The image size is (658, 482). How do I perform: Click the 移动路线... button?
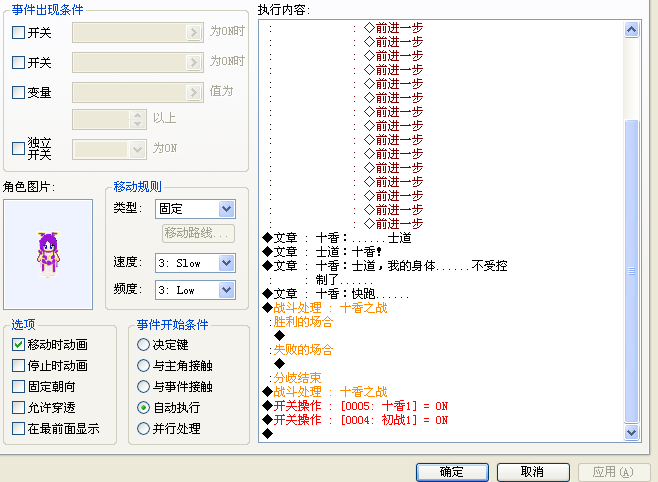pyautogui.click(x=198, y=233)
